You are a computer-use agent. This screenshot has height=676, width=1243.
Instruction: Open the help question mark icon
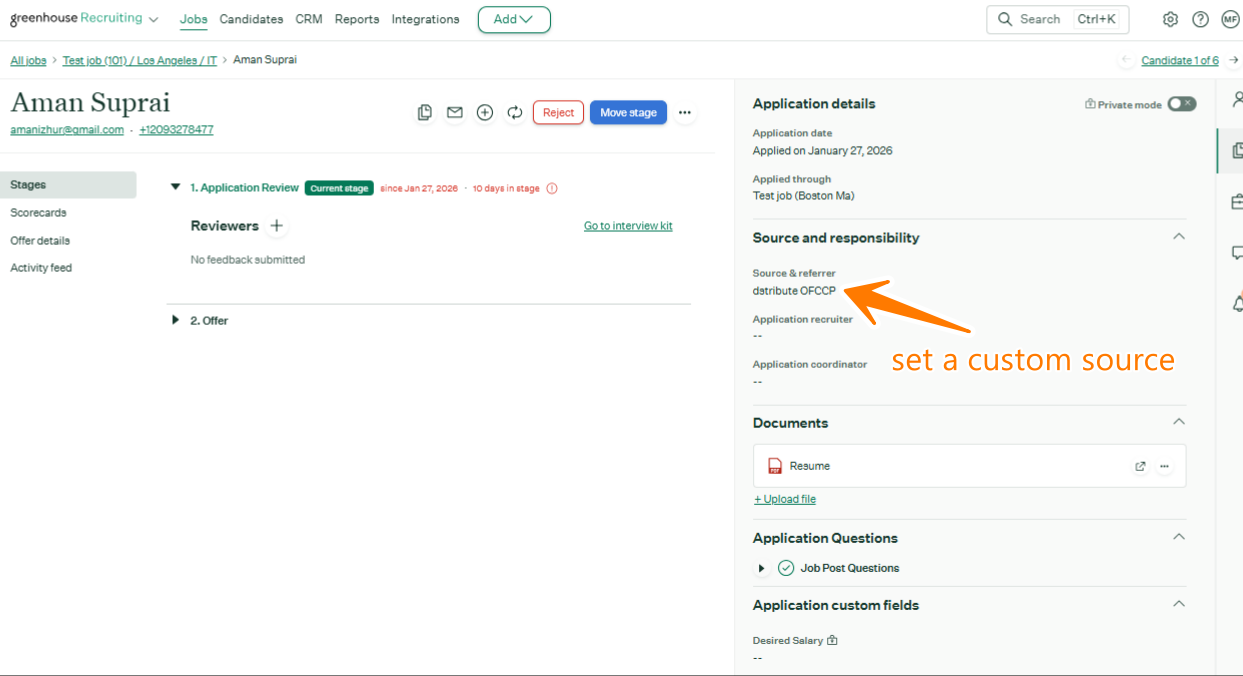[1200, 19]
